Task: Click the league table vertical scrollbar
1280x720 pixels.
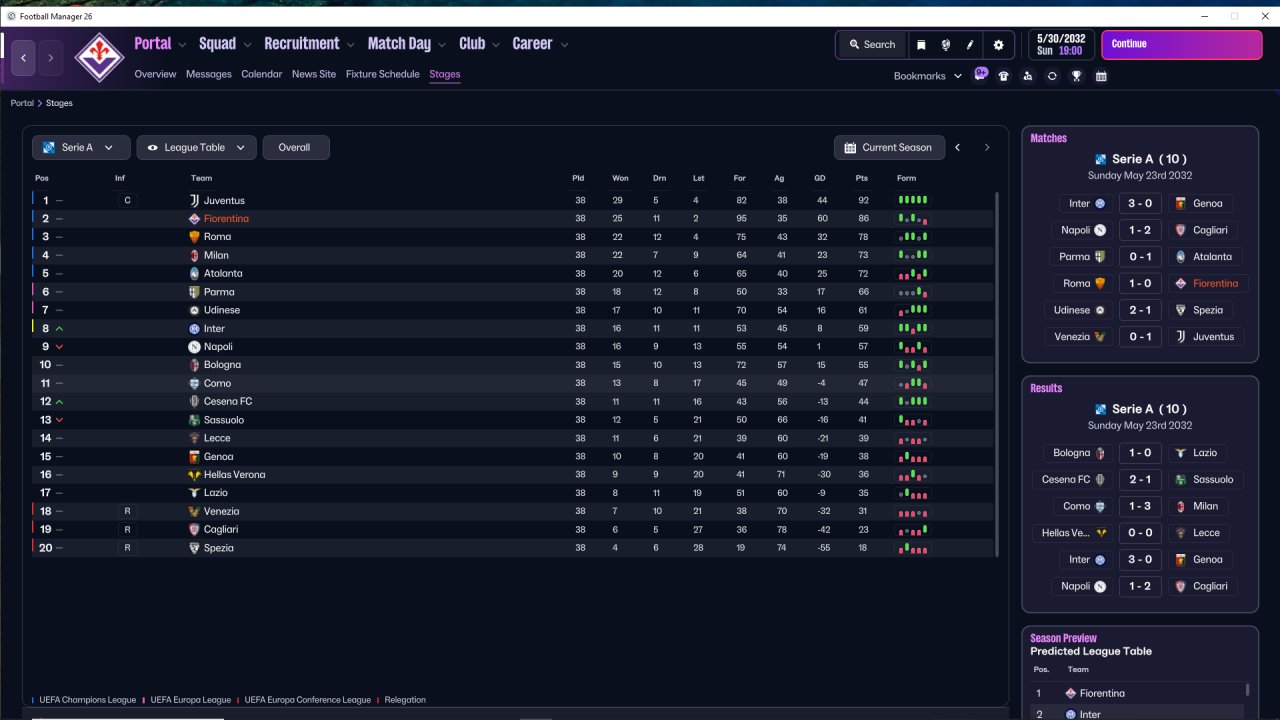Action: tap(998, 374)
